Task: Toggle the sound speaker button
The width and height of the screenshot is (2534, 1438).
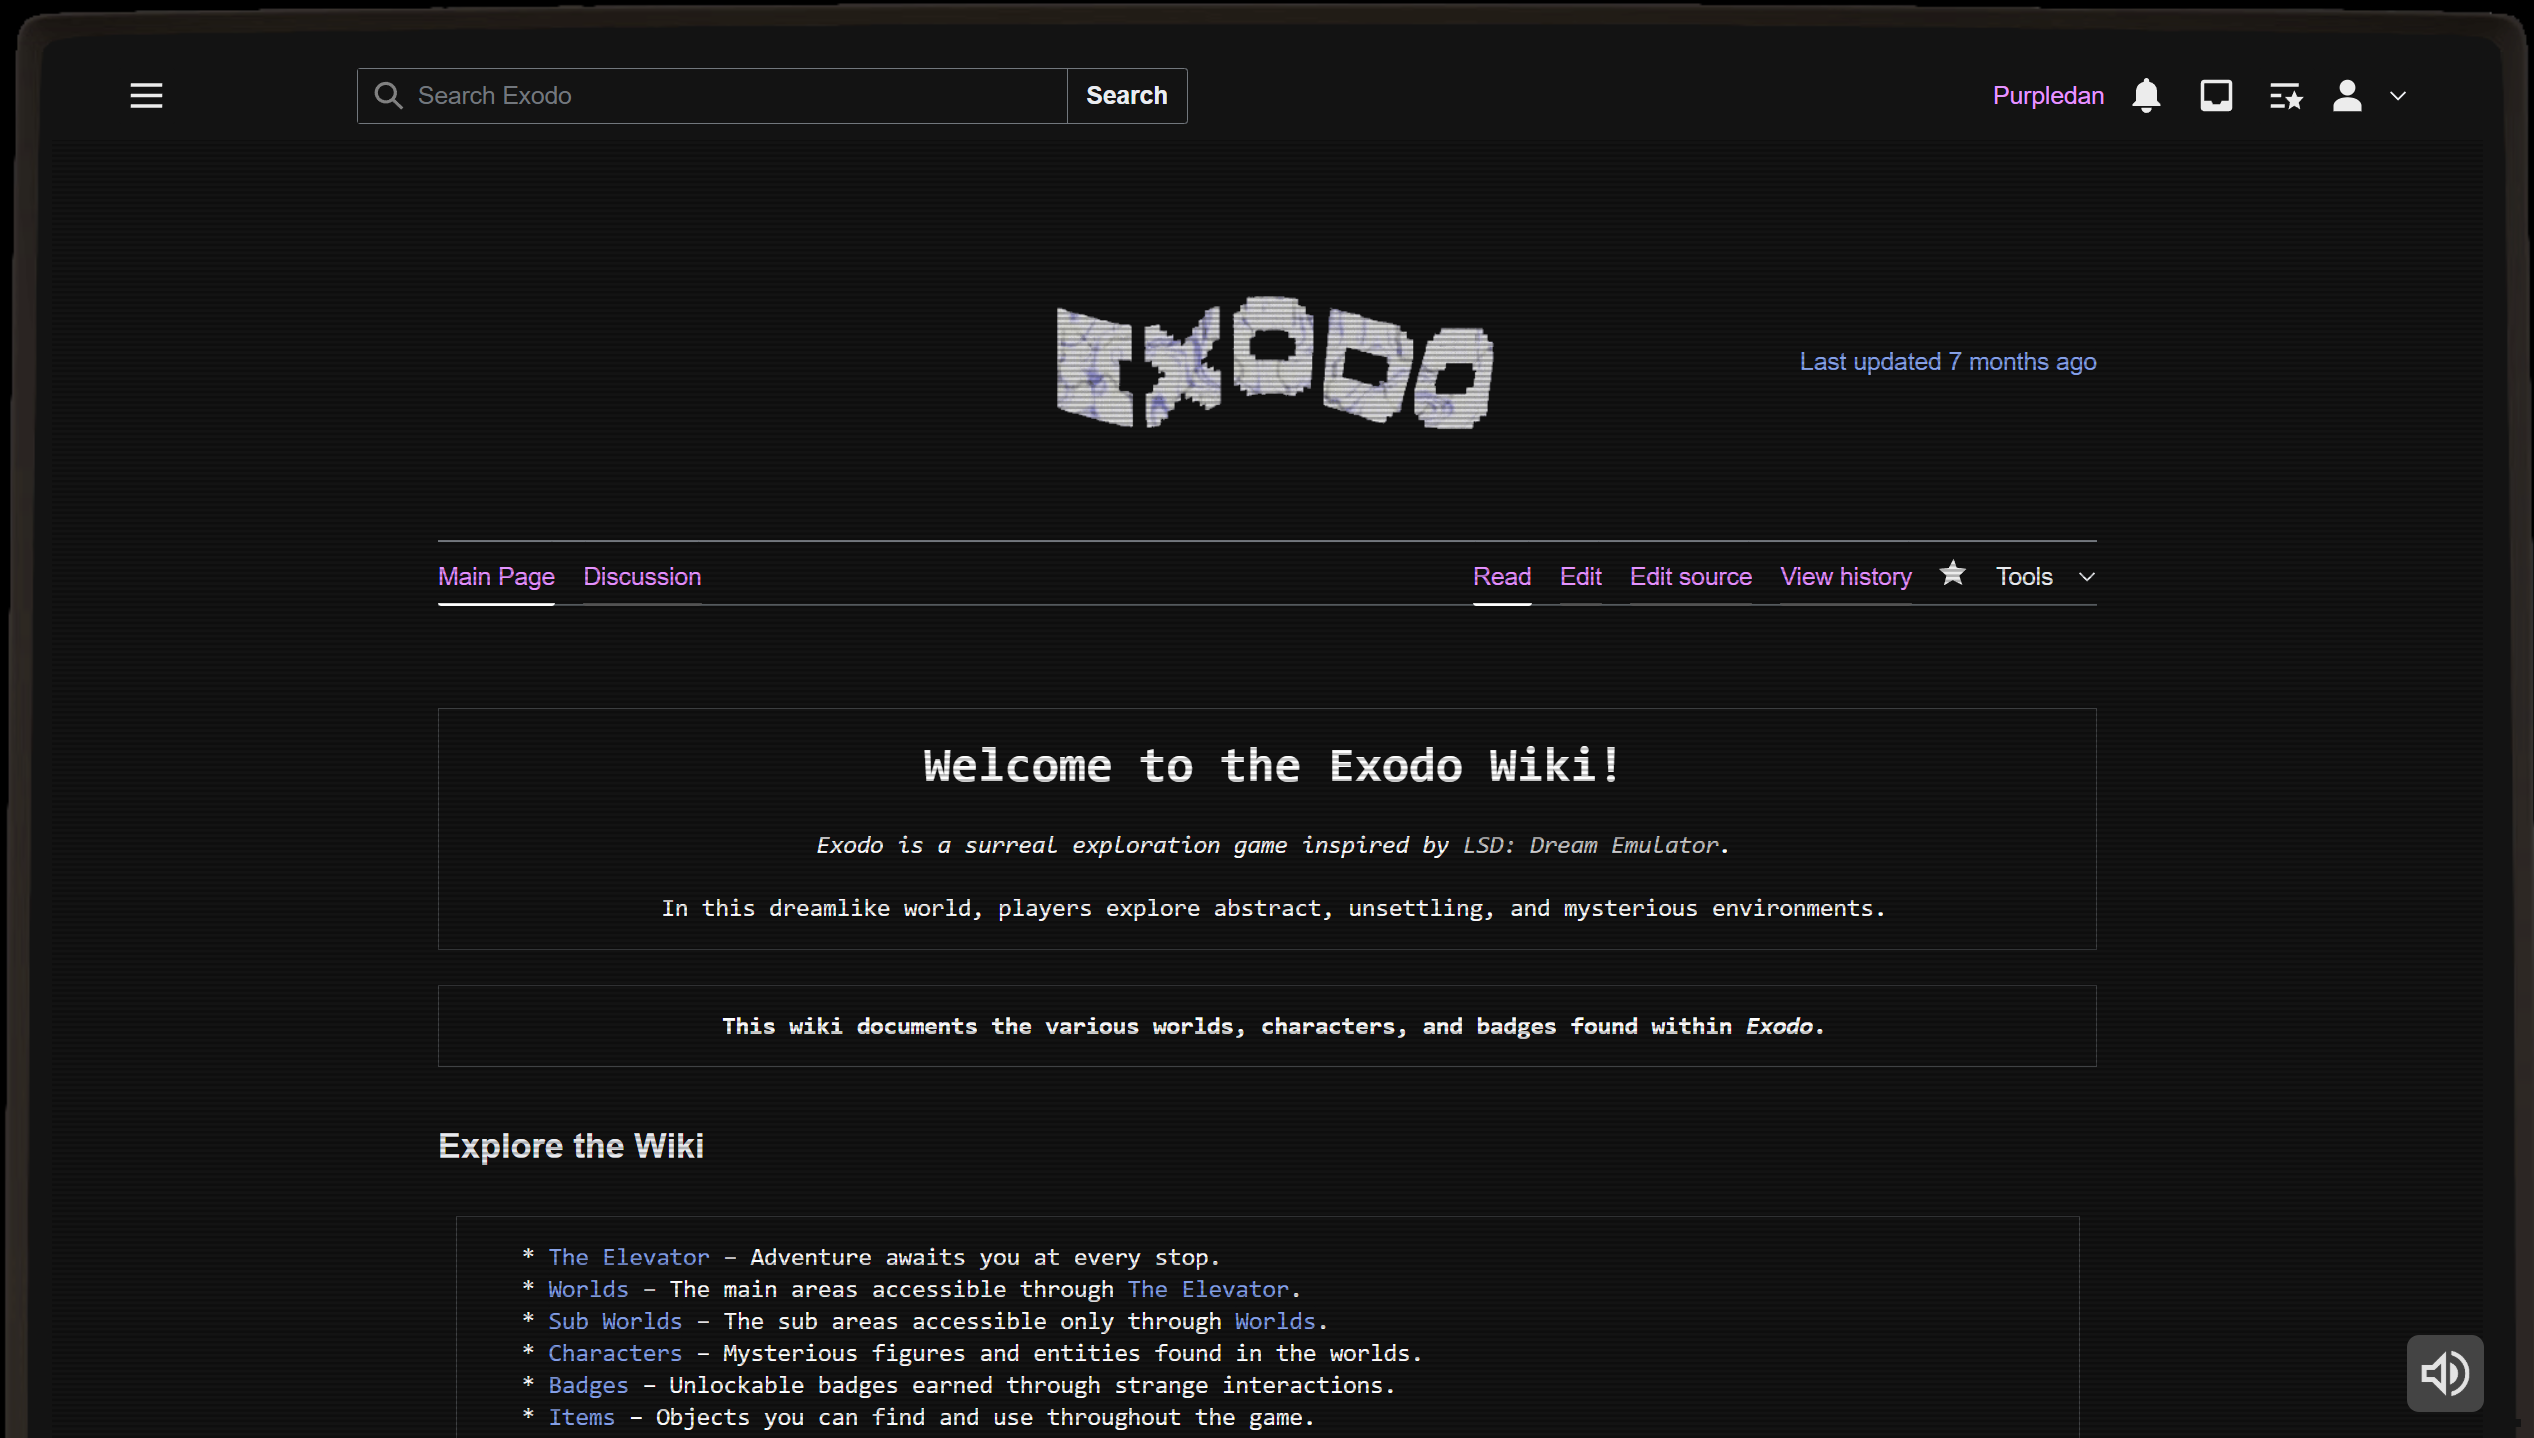Action: 2444,1373
